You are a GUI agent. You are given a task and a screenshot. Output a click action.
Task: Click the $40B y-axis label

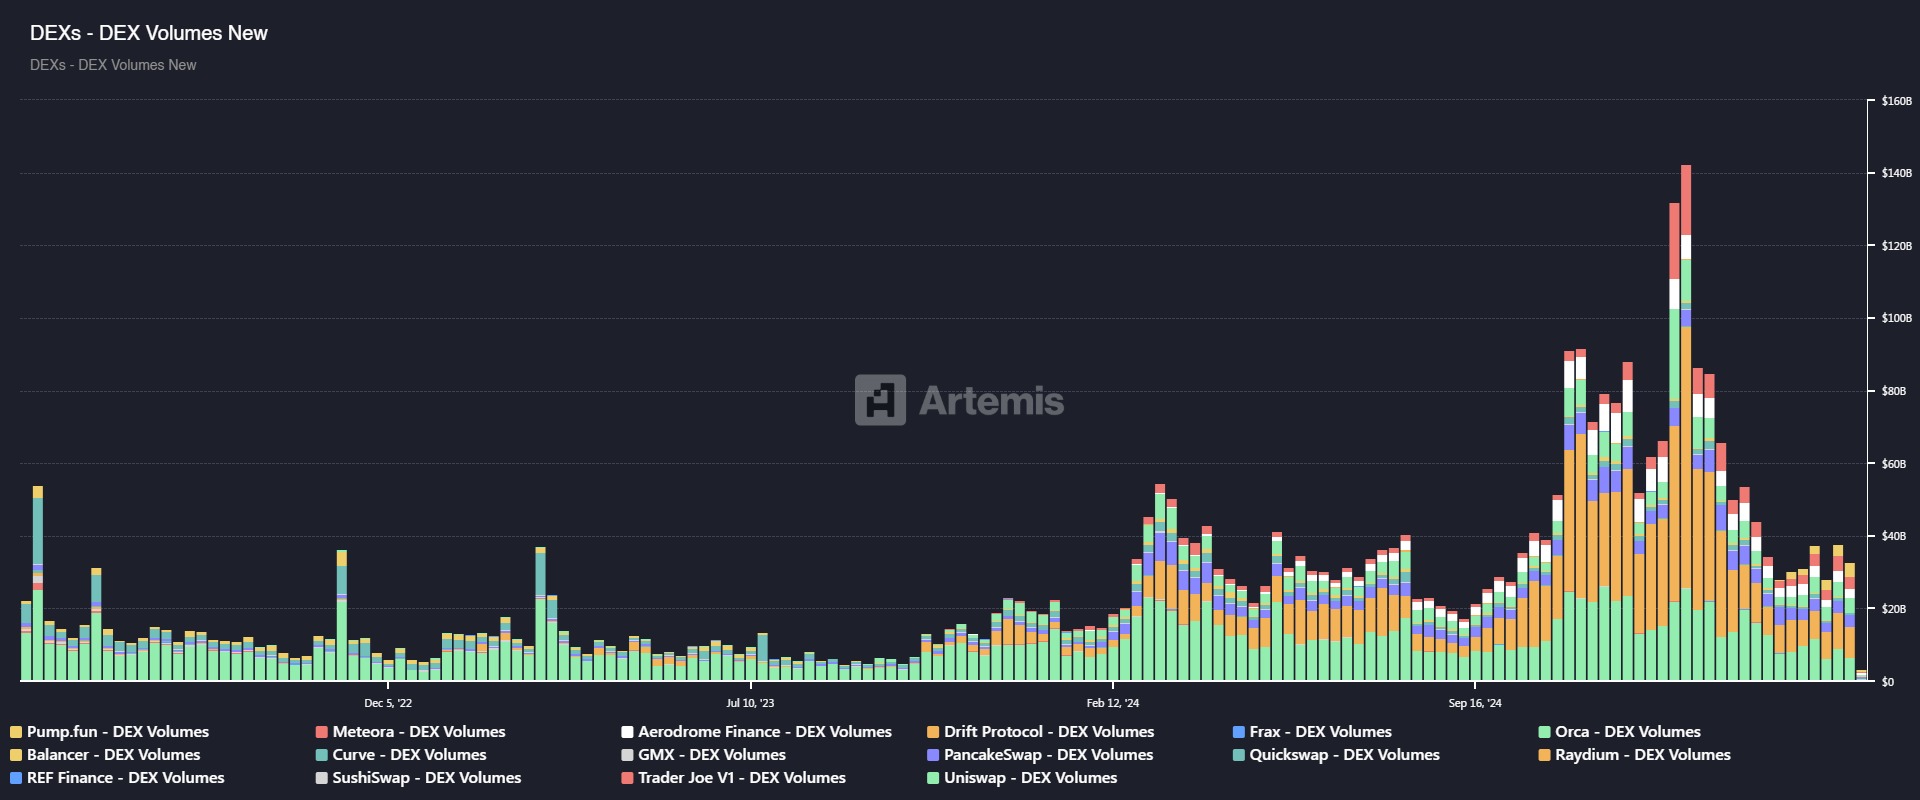pos(1894,536)
